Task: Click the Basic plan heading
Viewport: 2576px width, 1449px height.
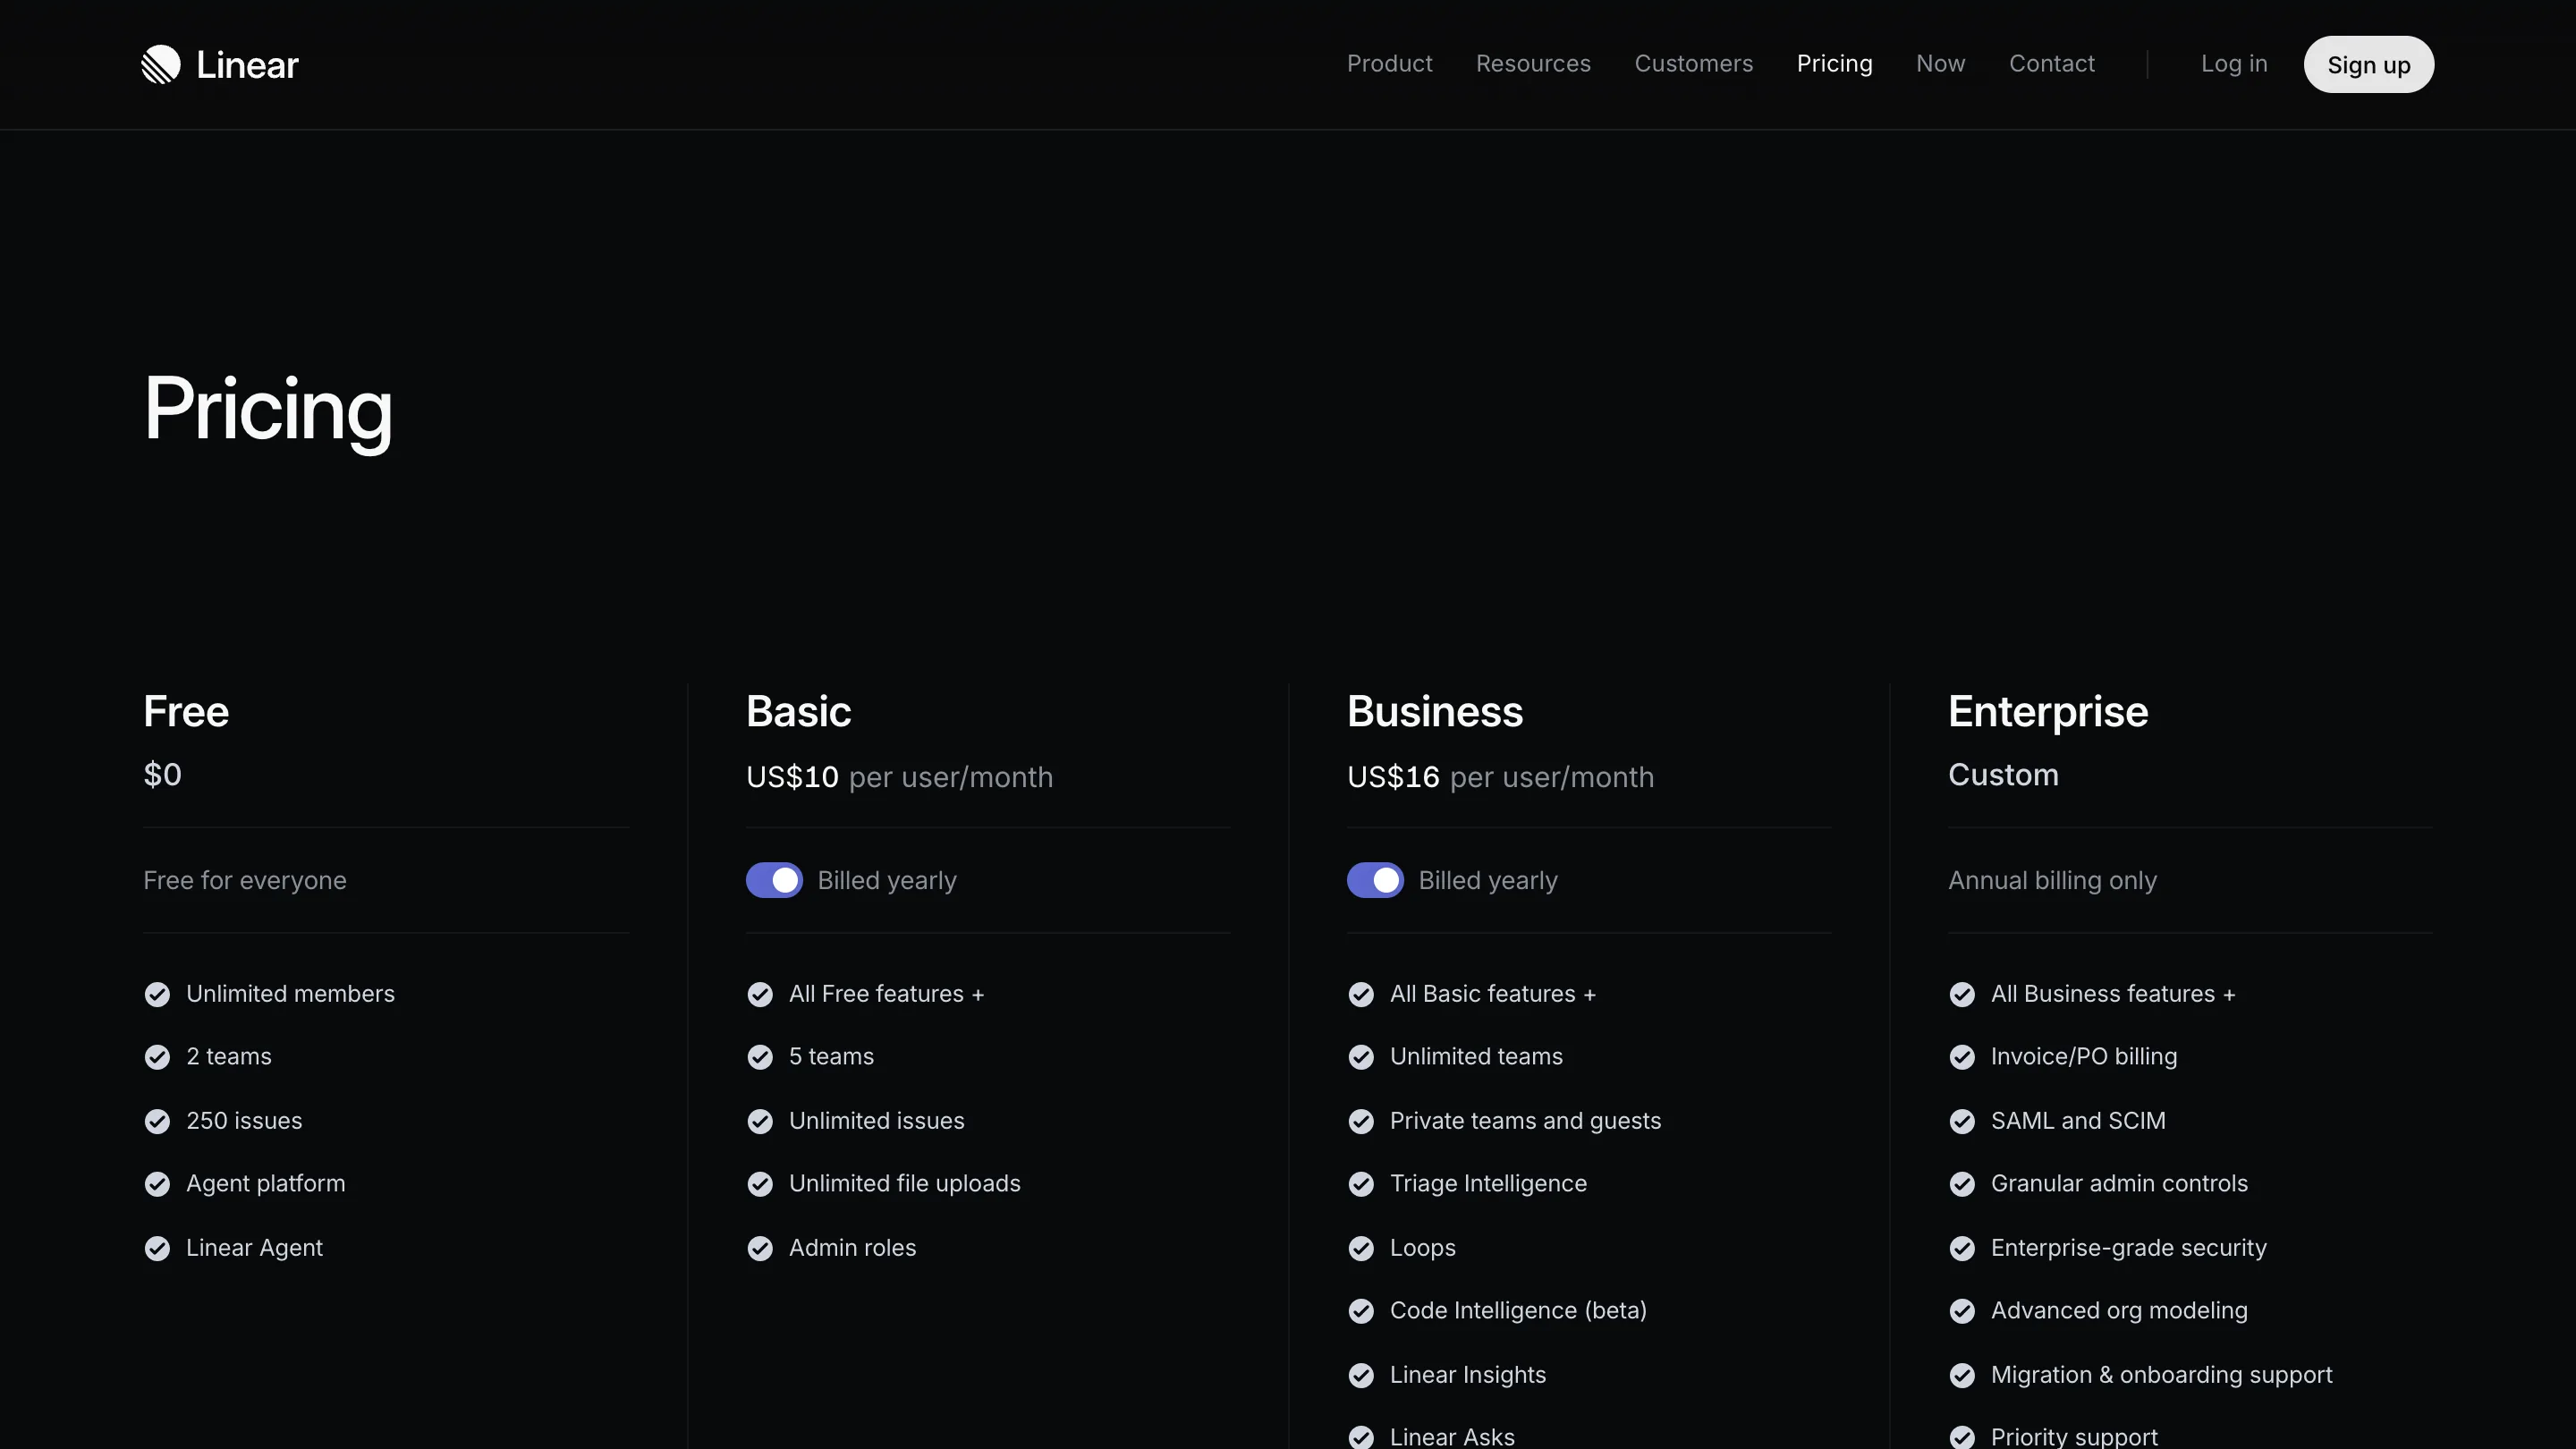Action: click(x=798, y=711)
